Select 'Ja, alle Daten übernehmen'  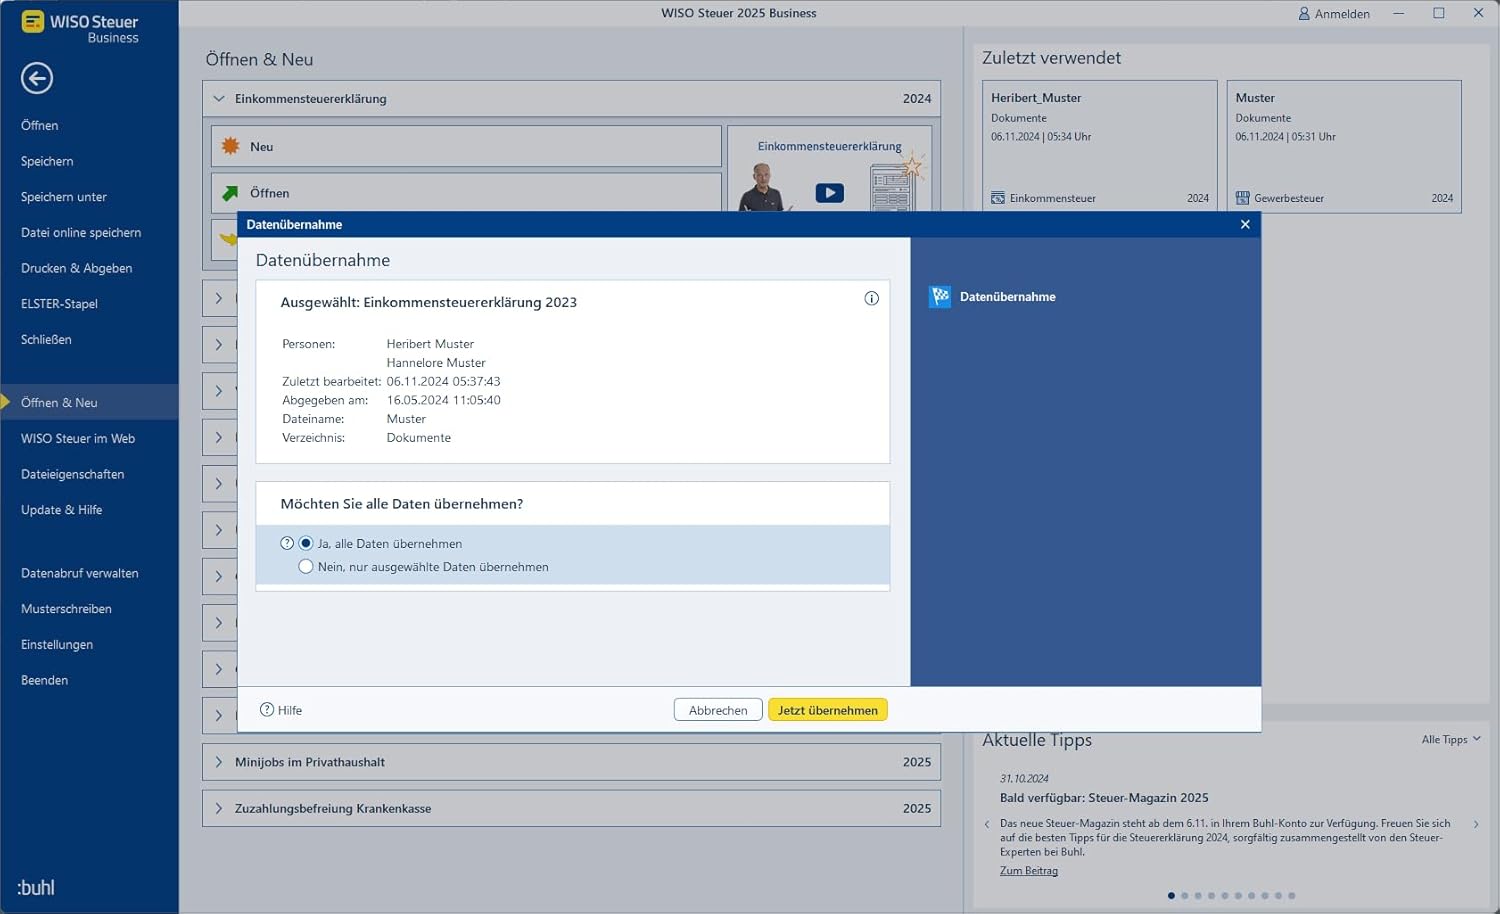coord(306,543)
